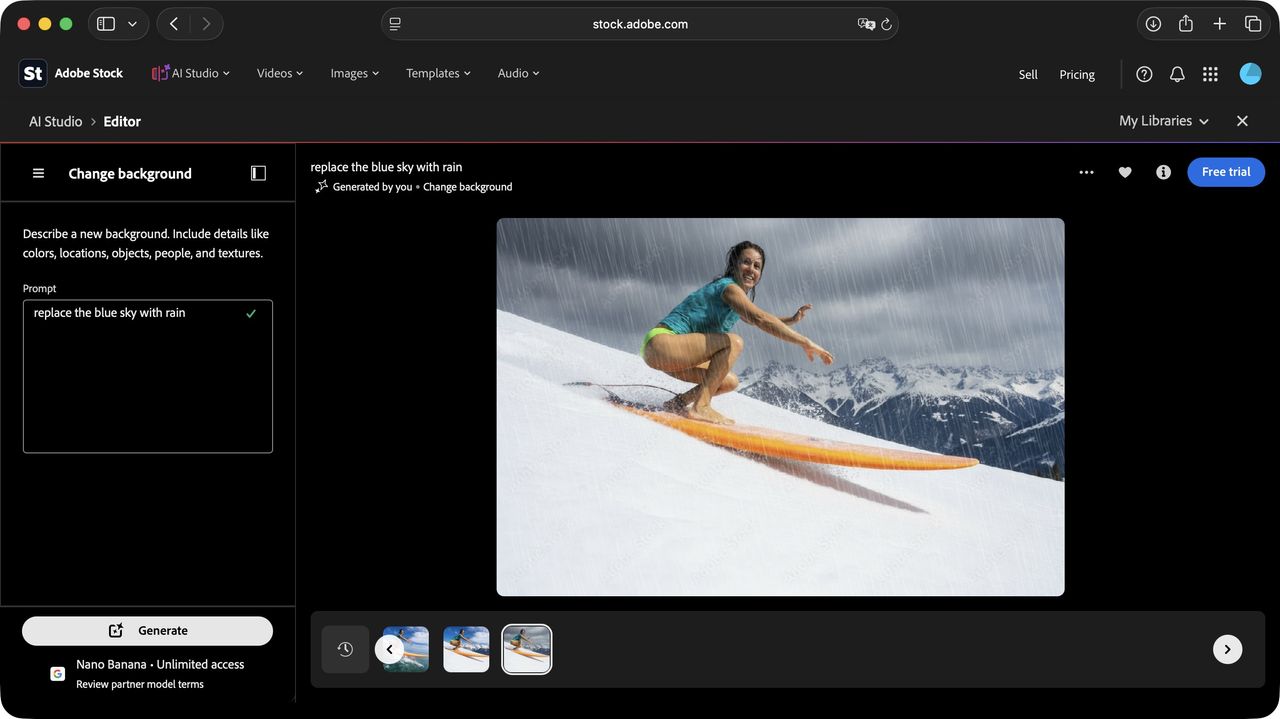Go to next thumbnails with right arrow

click(x=1227, y=649)
